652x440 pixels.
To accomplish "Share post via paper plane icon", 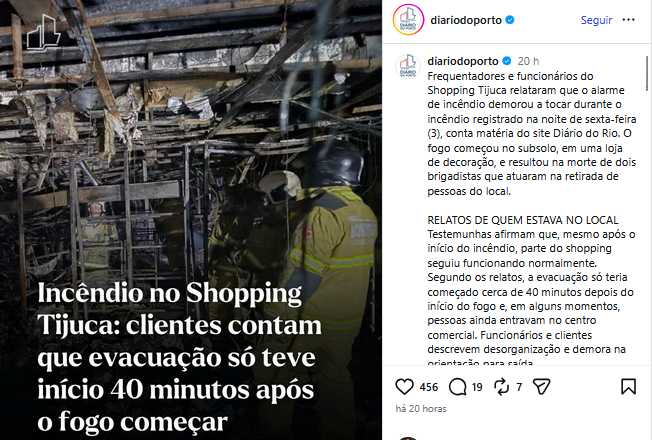I will pyautogui.click(x=541, y=387).
